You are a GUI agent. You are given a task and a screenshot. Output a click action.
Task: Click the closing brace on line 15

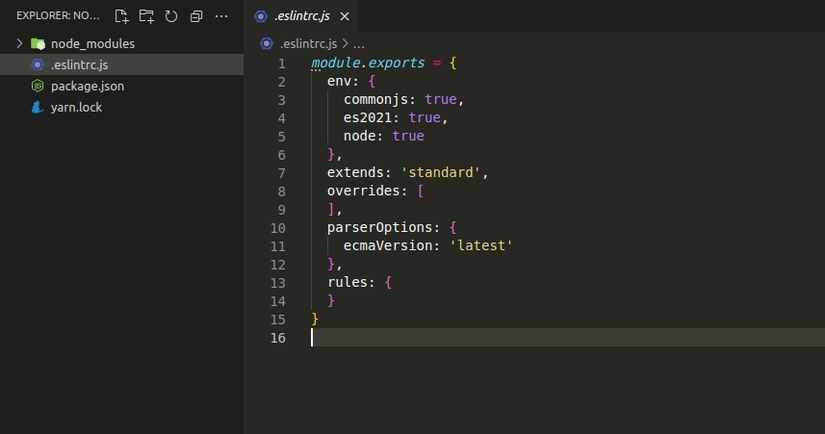[315, 319]
